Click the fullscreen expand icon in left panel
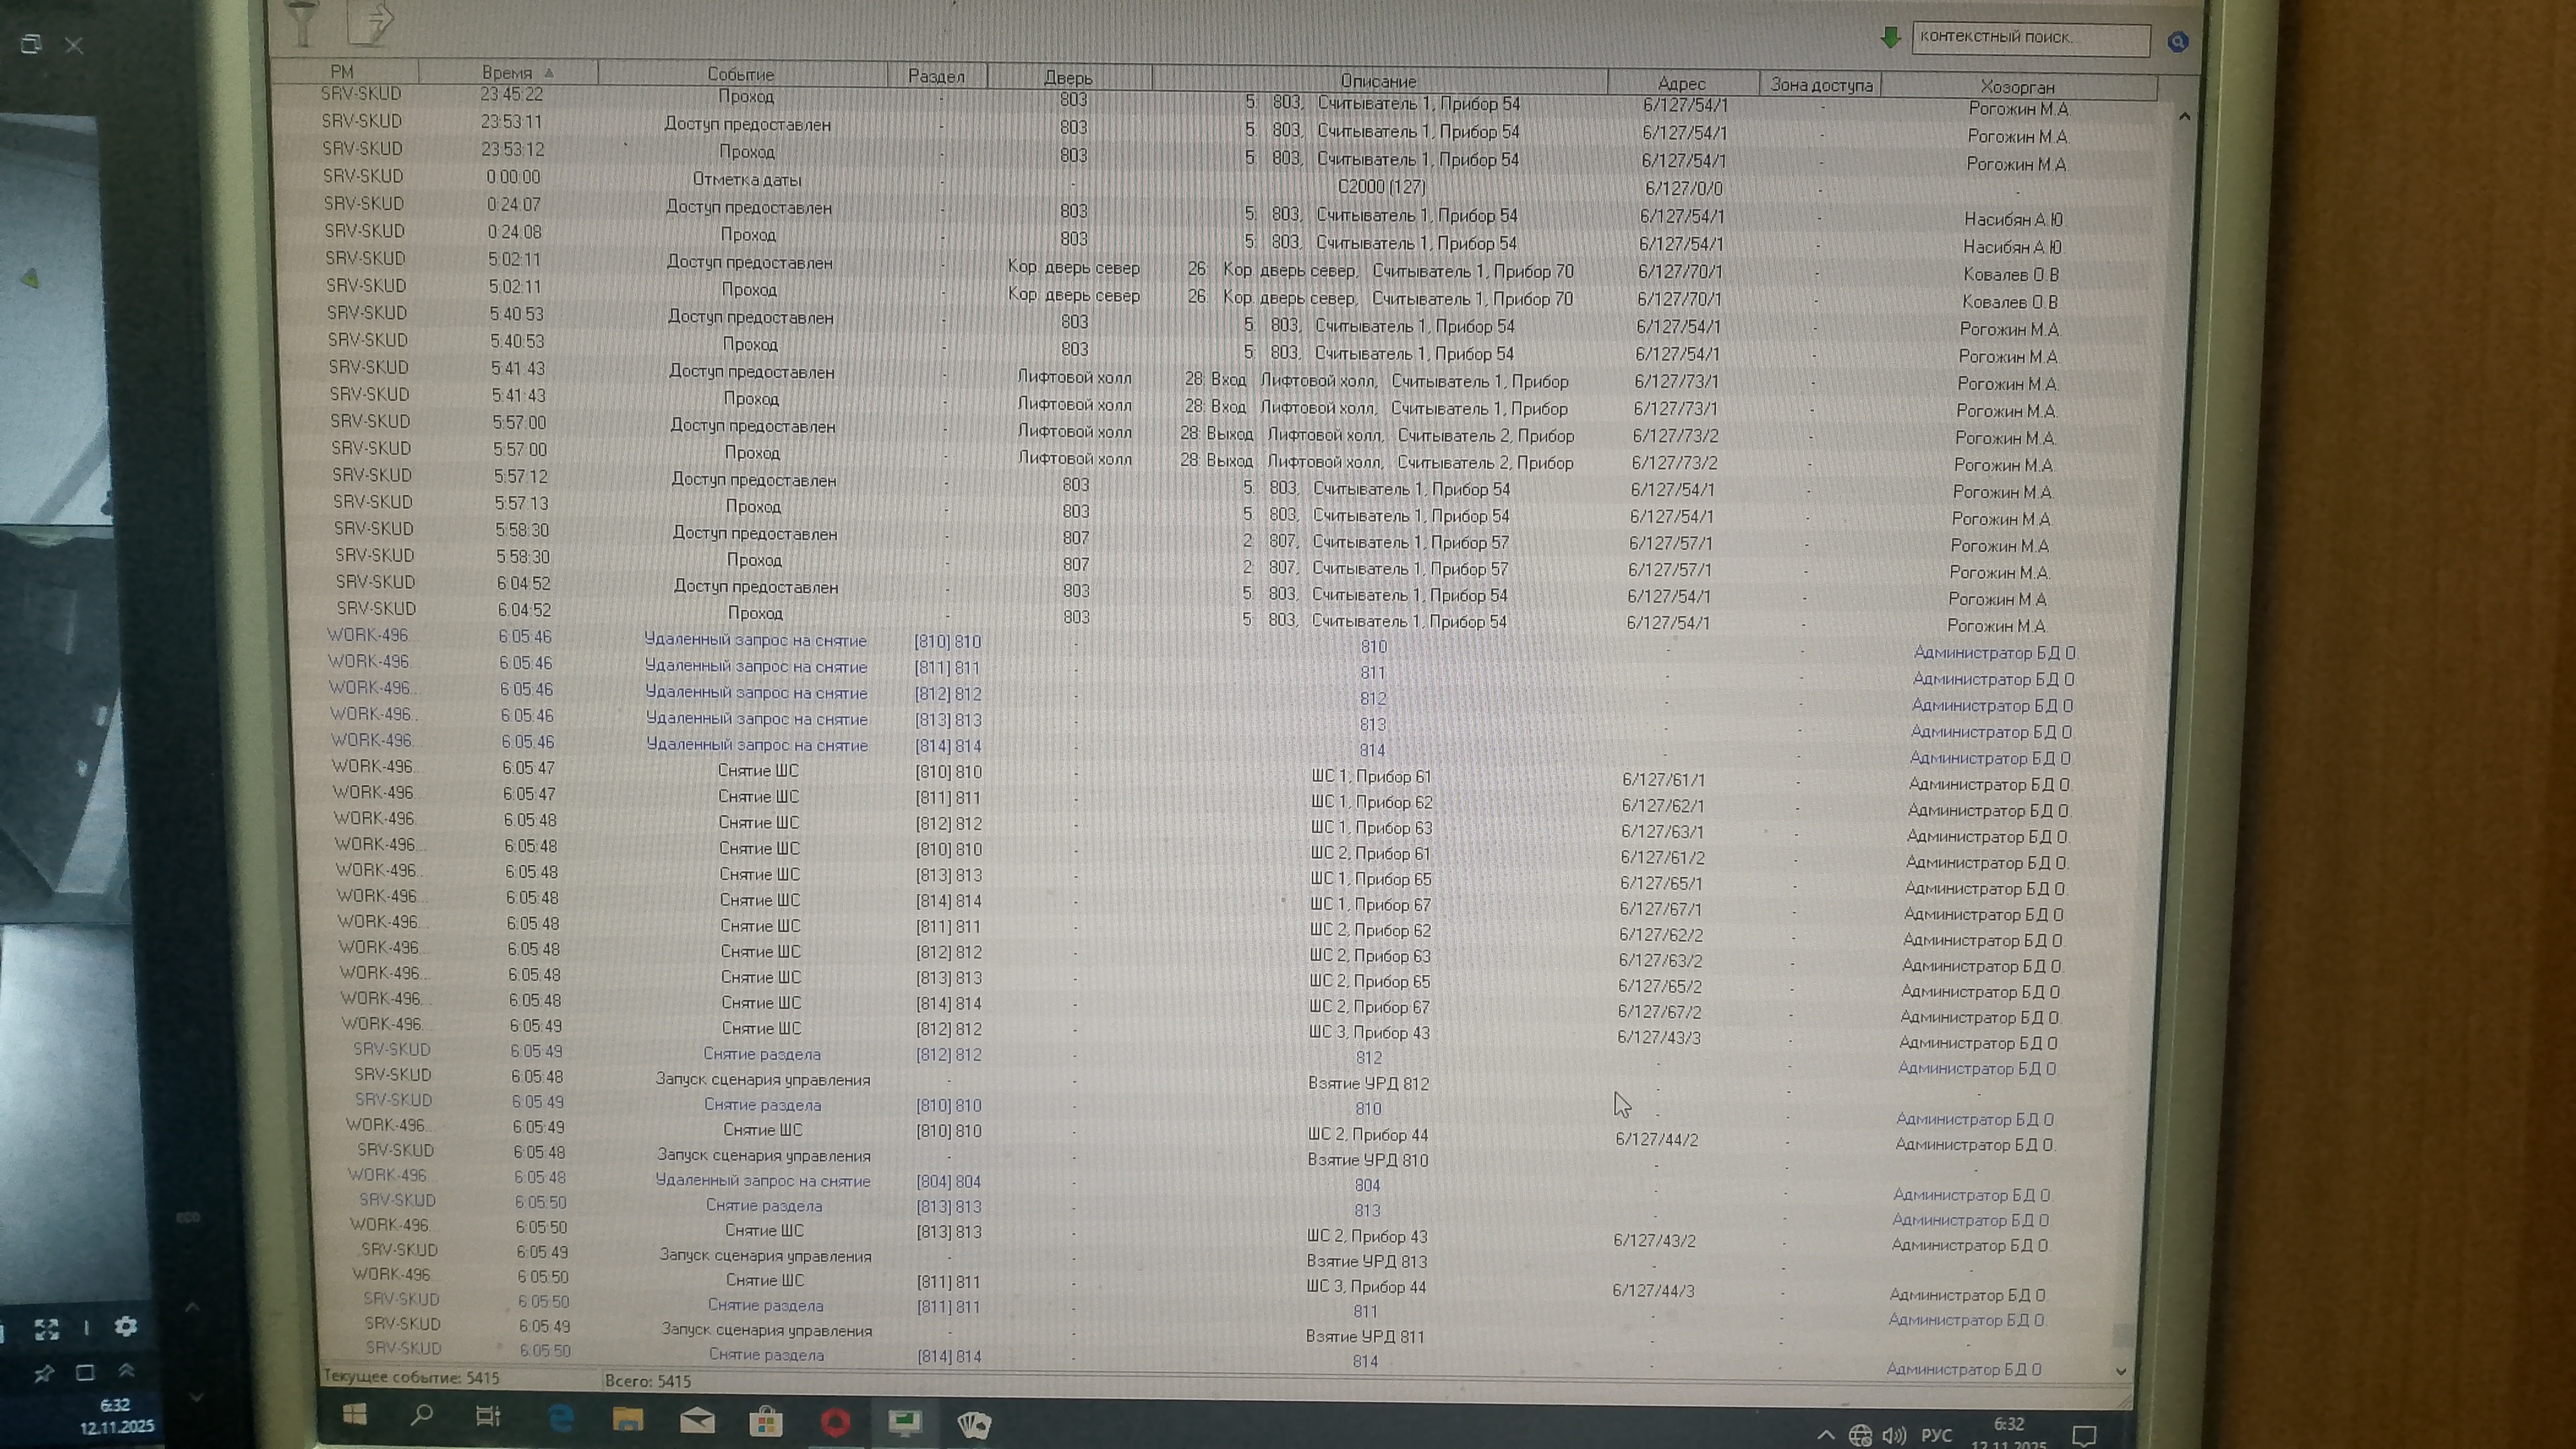This screenshot has height=1449, width=2576. click(x=46, y=1329)
